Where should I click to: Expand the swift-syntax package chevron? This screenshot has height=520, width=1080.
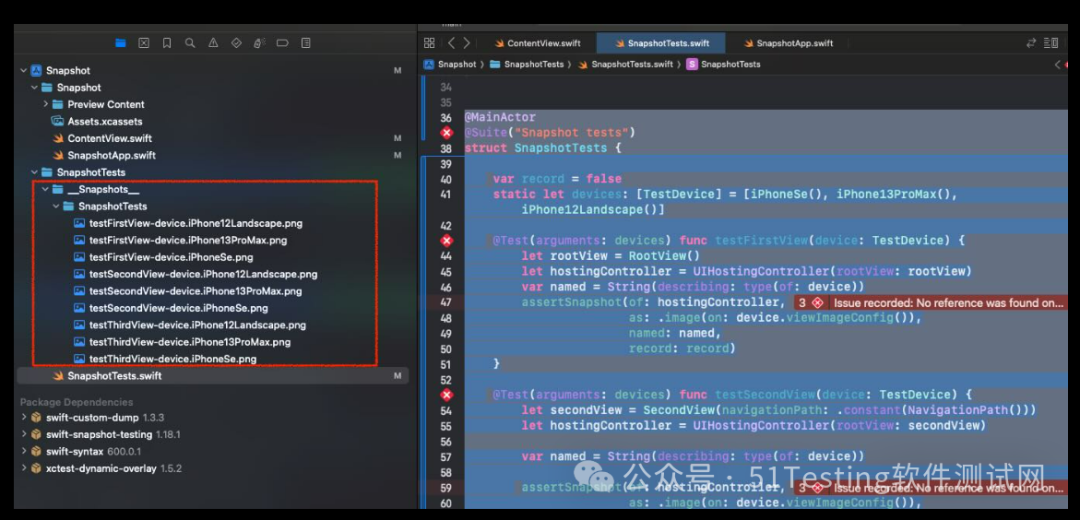click(23, 451)
